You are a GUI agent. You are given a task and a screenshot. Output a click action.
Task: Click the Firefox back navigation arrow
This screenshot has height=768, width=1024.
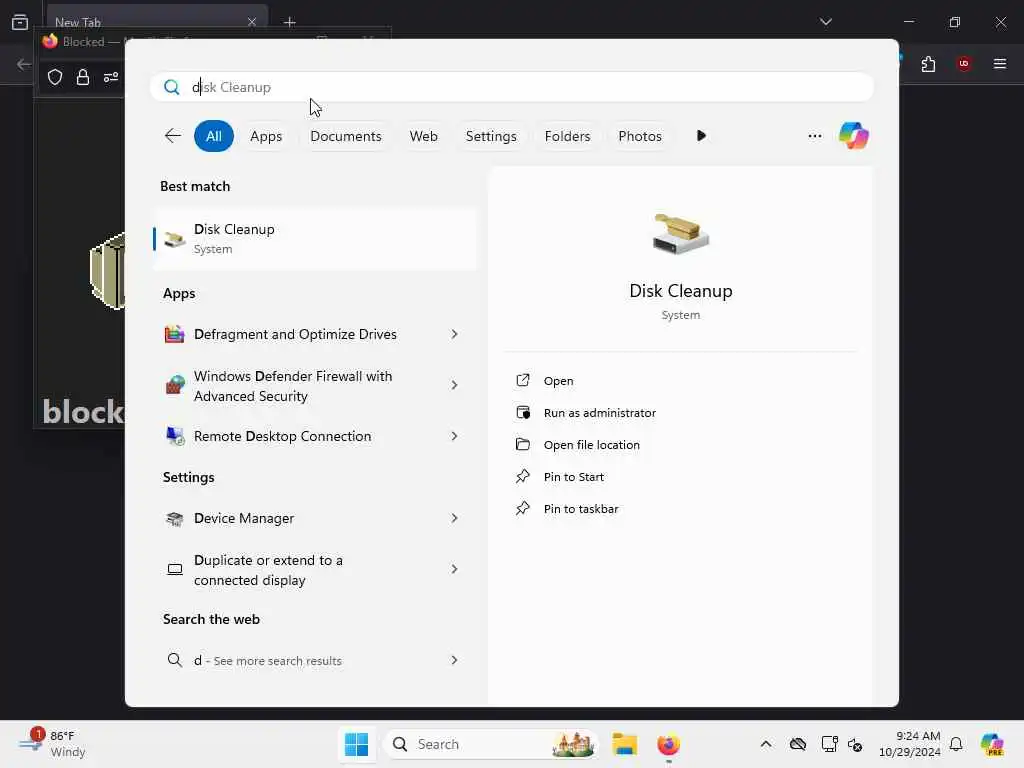[x=24, y=64]
